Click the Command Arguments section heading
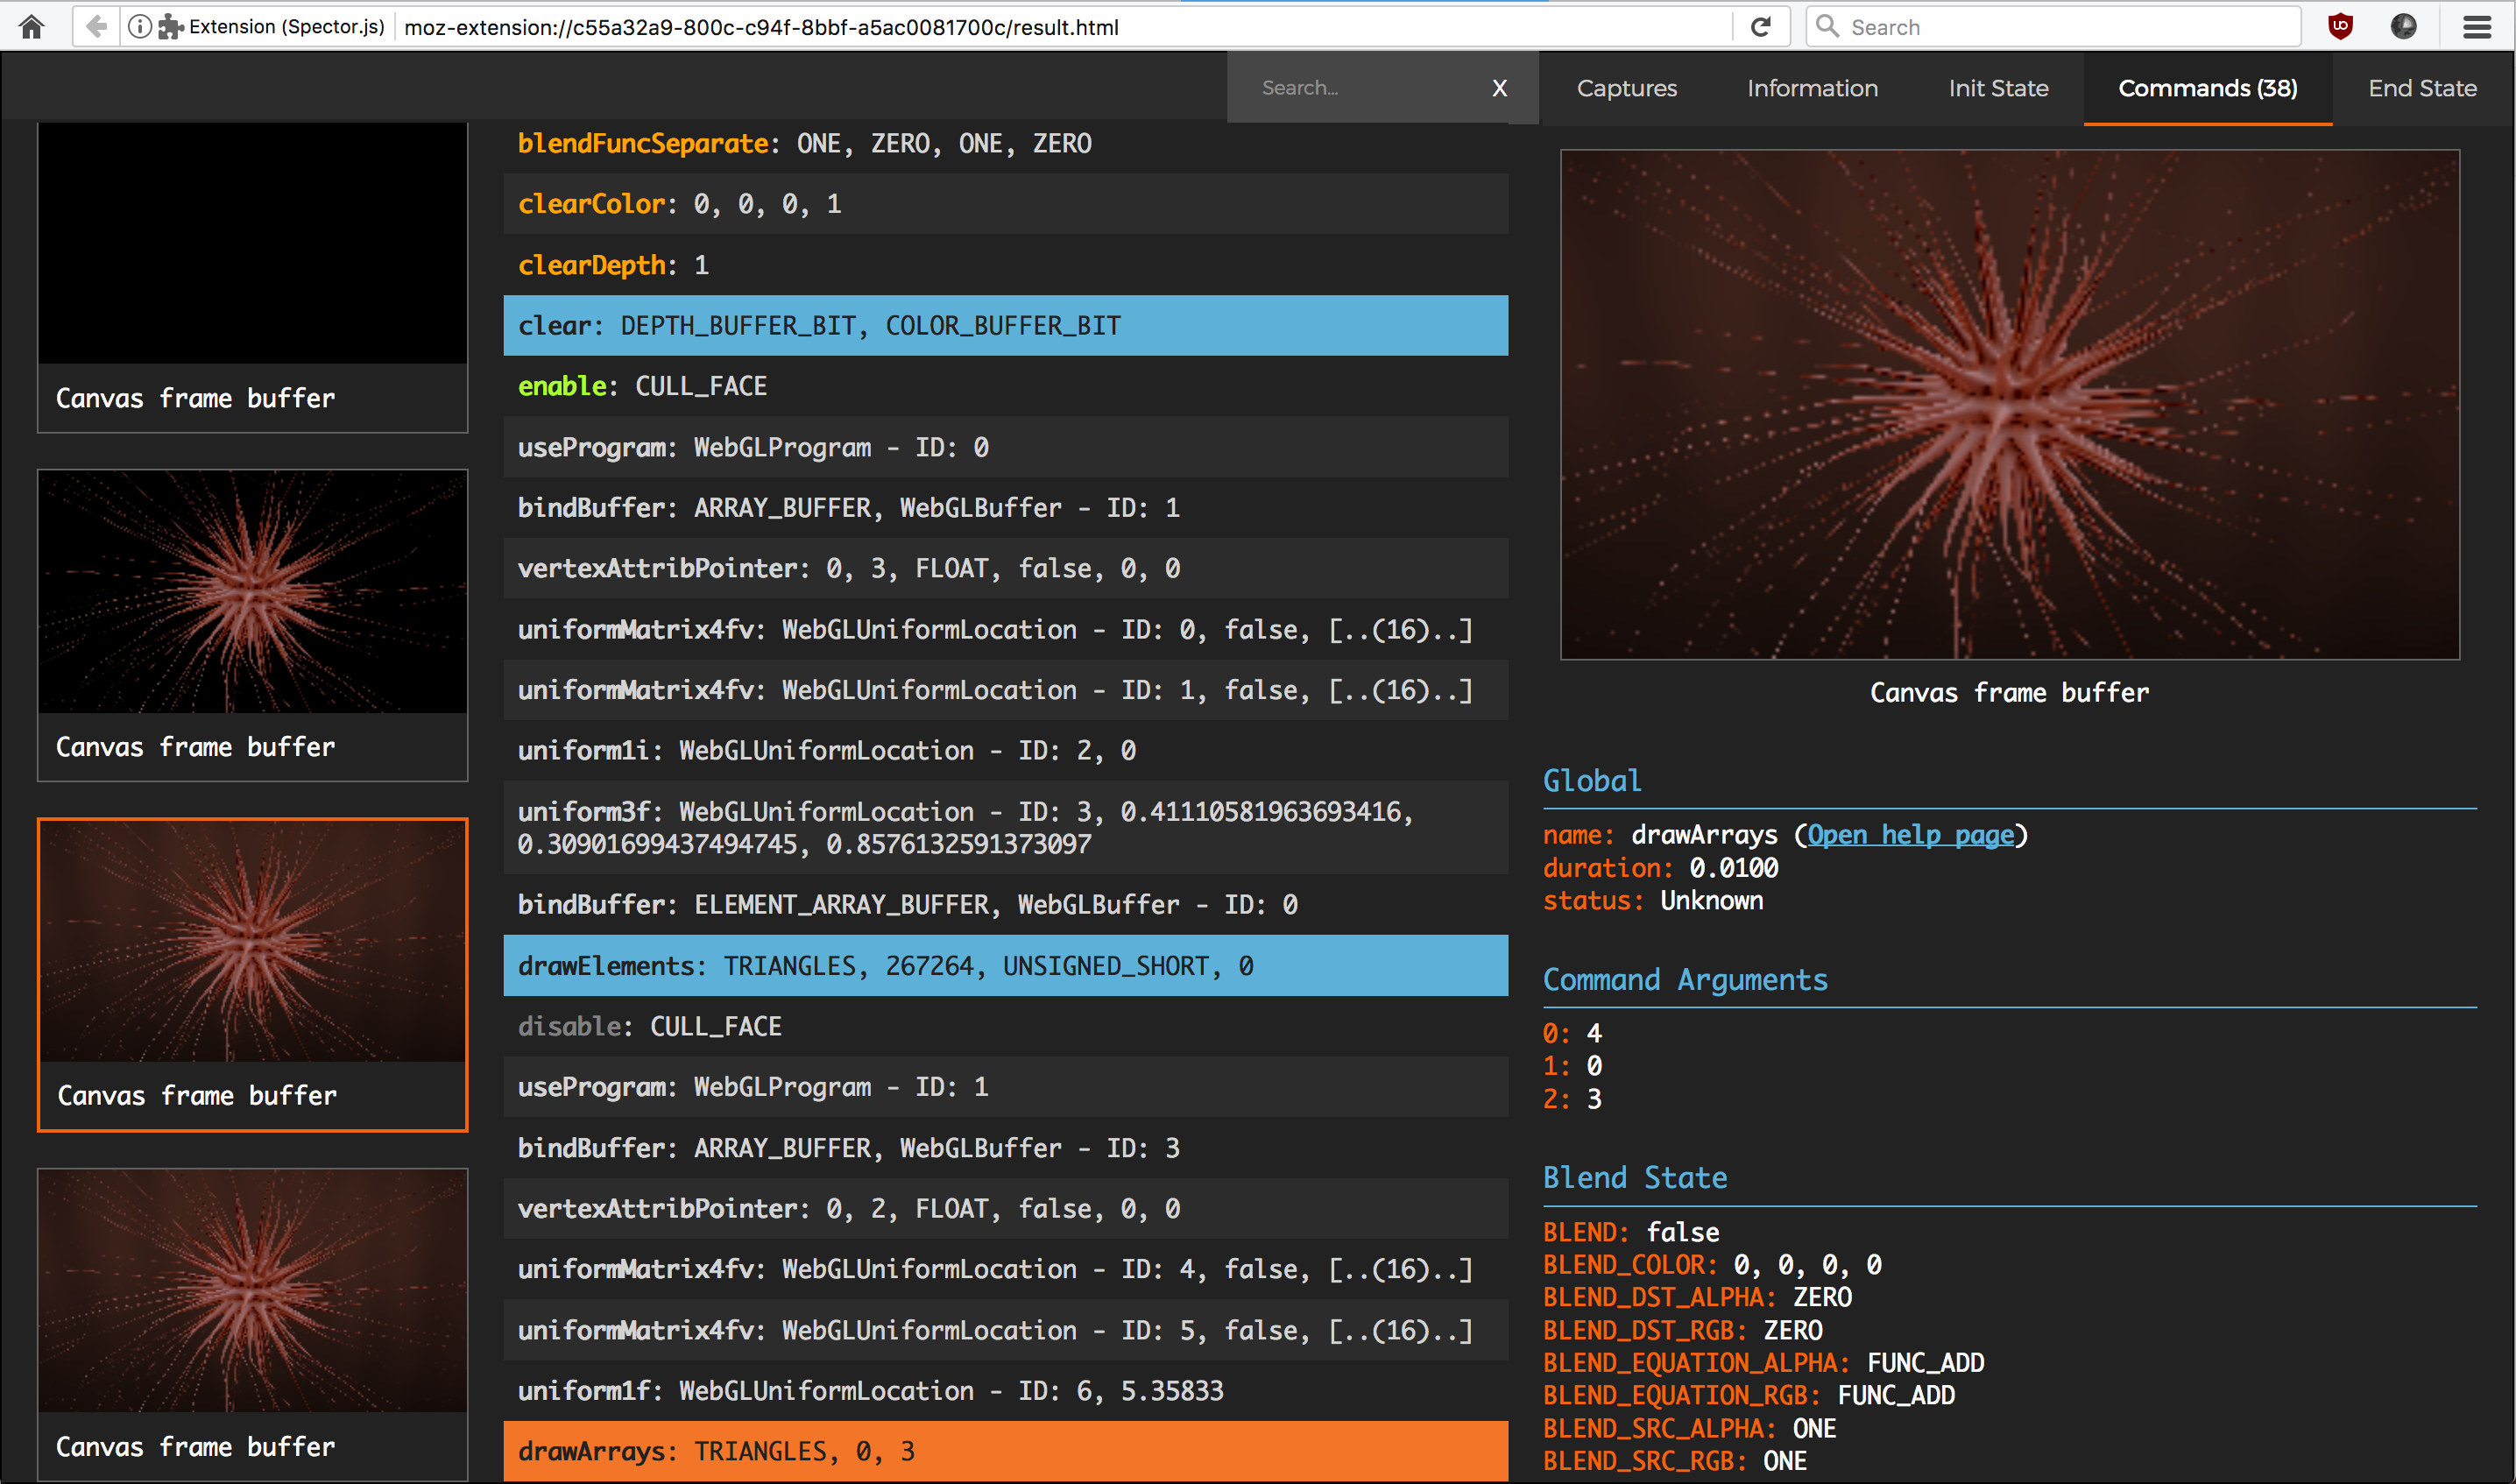Screen dimensions: 2516x1484 pos(1685,980)
